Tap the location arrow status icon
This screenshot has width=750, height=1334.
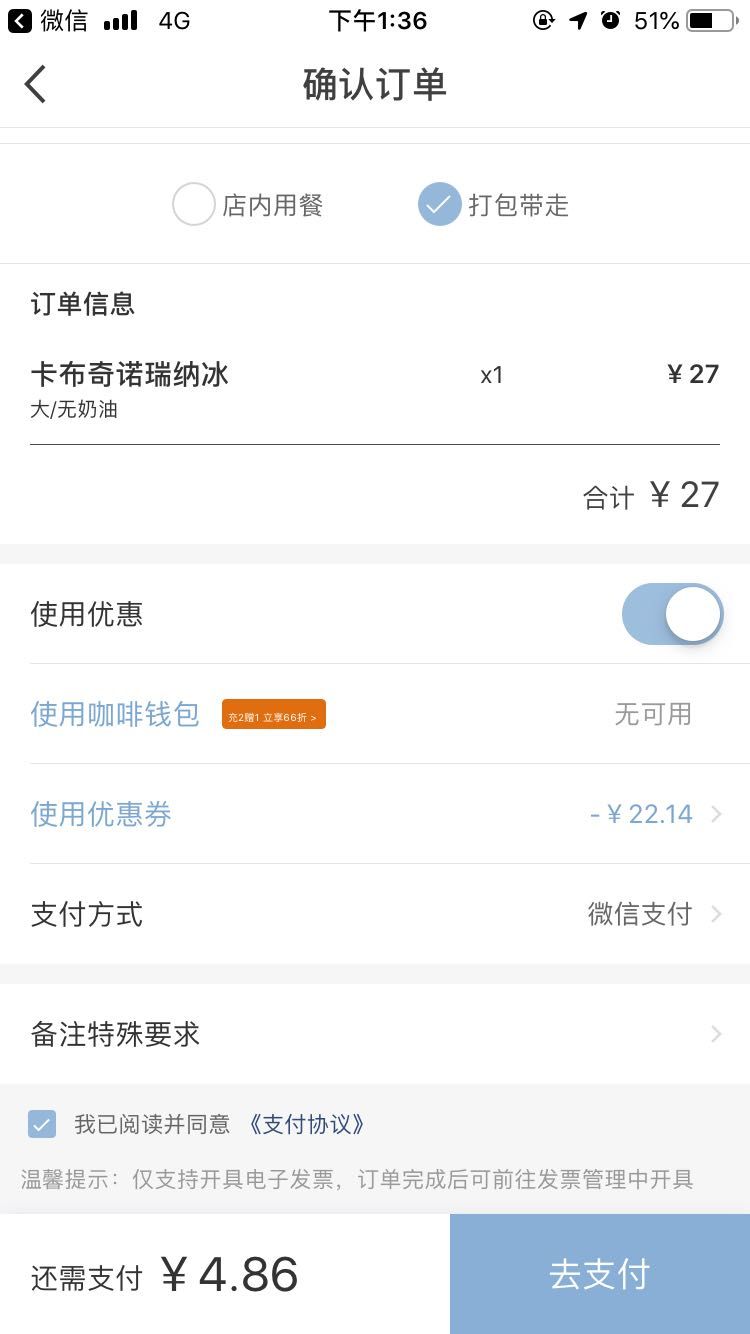(x=578, y=20)
